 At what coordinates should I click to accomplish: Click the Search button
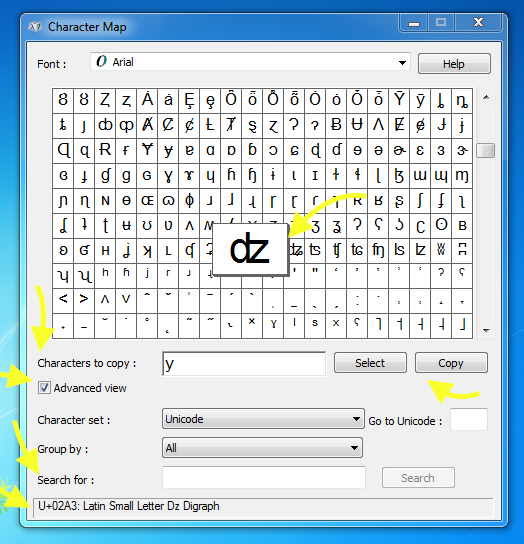tap(418, 478)
